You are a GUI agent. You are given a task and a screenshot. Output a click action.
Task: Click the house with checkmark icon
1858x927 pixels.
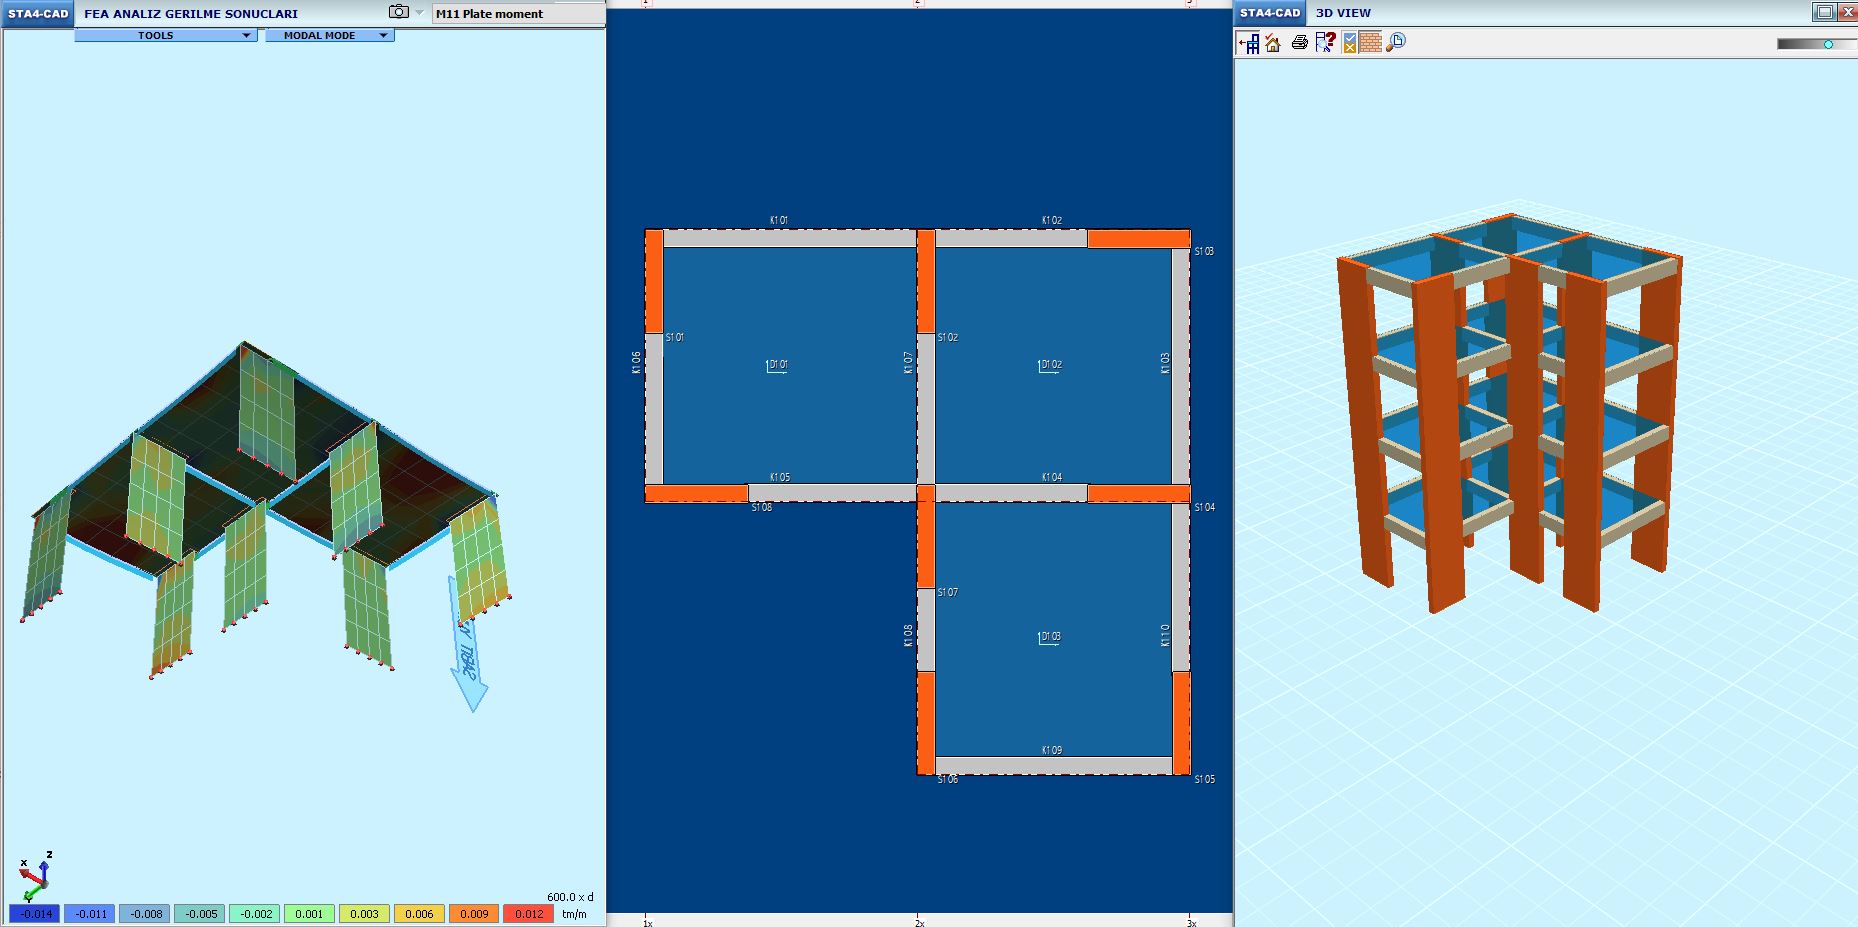(x=1273, y=42)
